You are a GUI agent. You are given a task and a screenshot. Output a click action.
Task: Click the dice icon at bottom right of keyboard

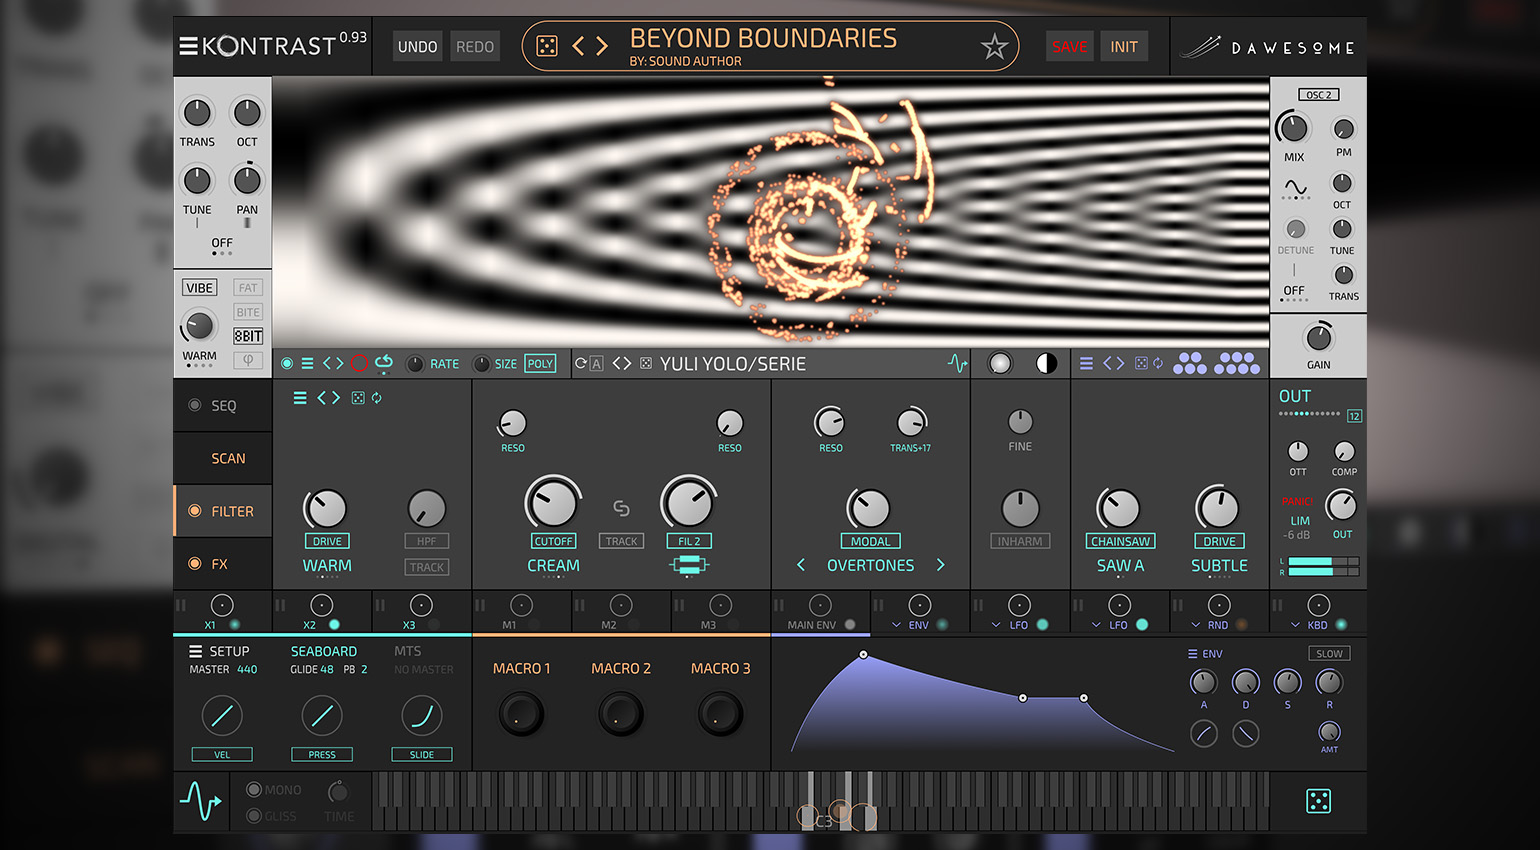click(1318, 801)
